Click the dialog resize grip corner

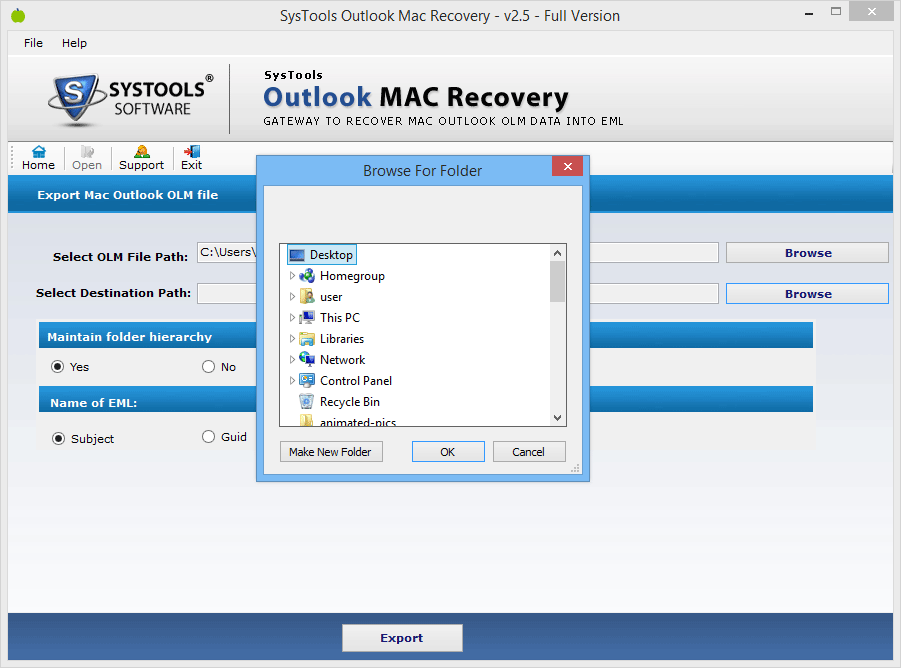[x=575, y=468]
